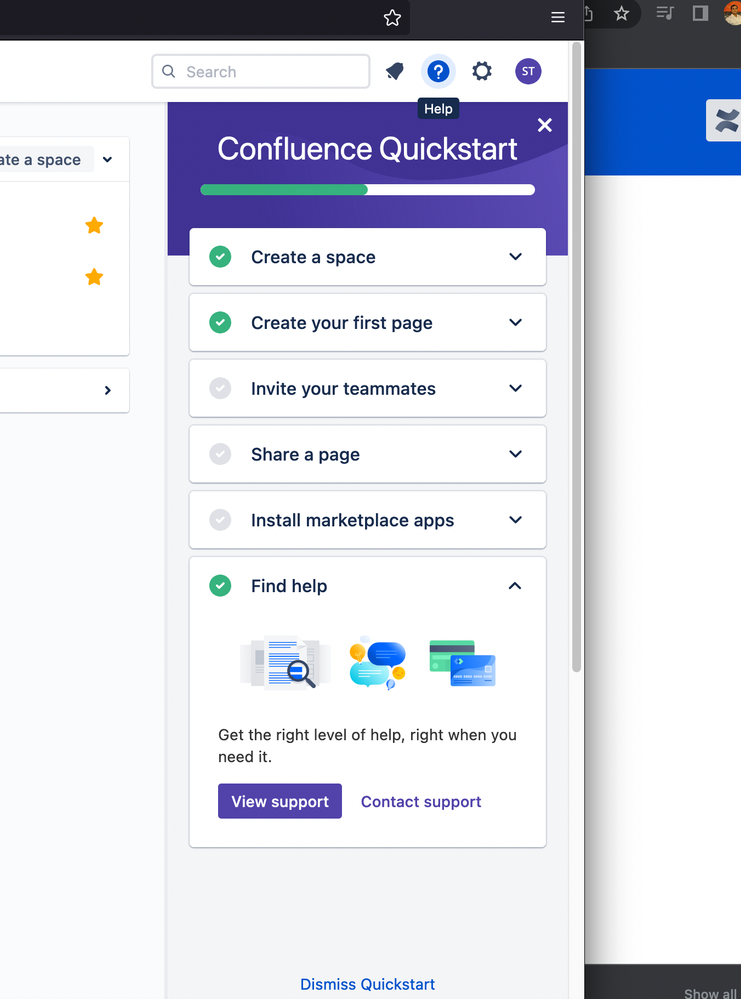Click the 'Get the right level of help' text
Image resolution: width=741 pixels, height=999 pixels.
click(368, 745)
